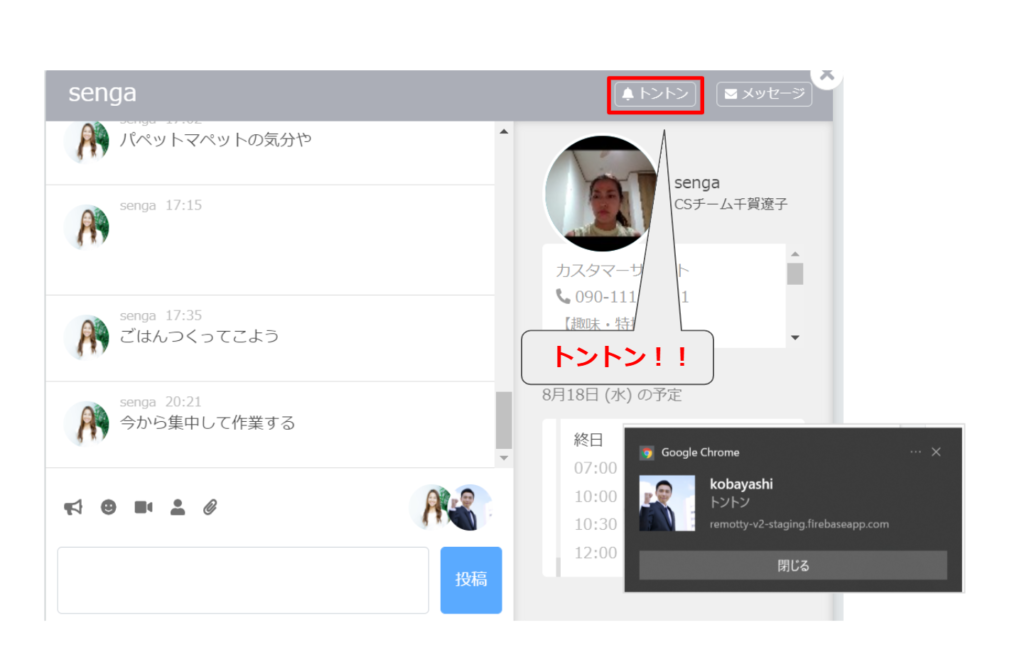The height and width of the screenshot is (647, 1024).
Task: Click the 12:00 schedule entry
Action: click(x=595, y=553)
